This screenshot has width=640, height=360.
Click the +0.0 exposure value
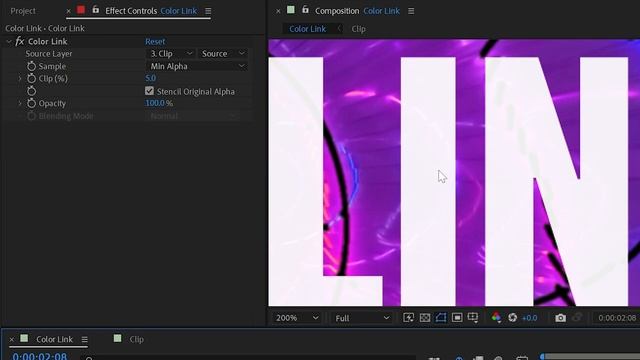[x=529, y=318]
